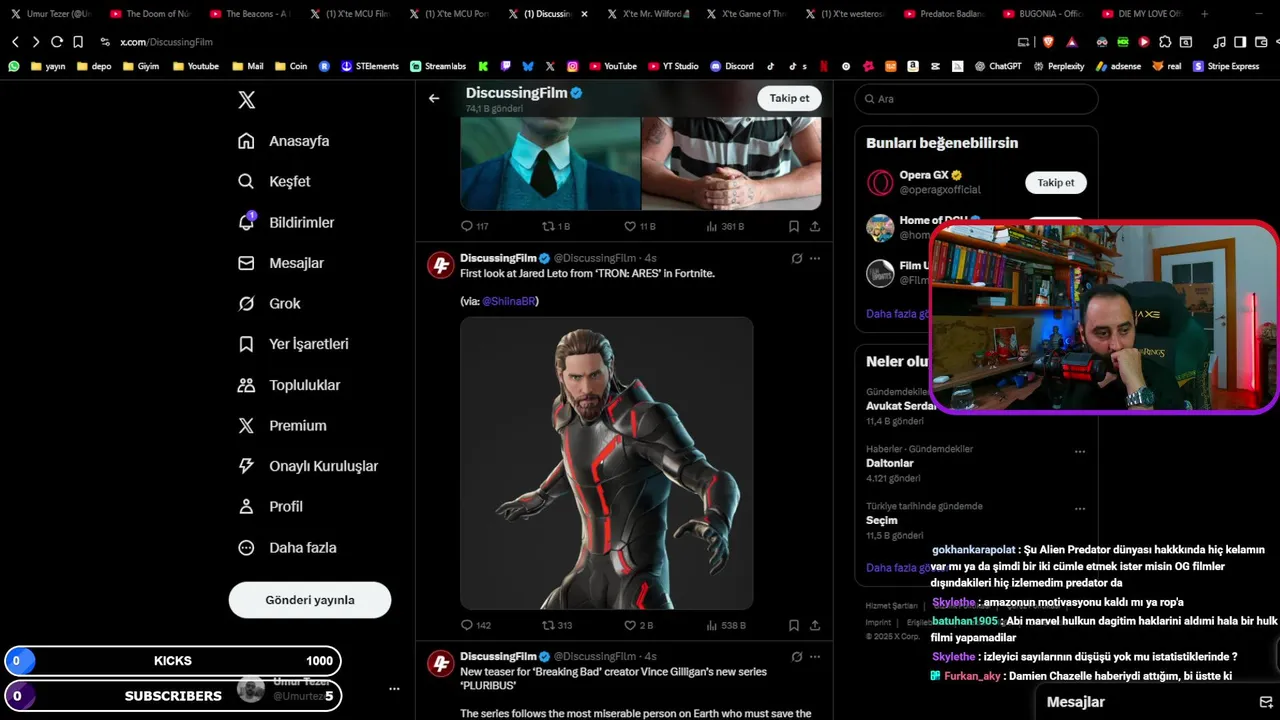The height and width of the screenshot is (720, 1280).
Task: Open the Discord bookmark
Action: click(x=732, y=66)
